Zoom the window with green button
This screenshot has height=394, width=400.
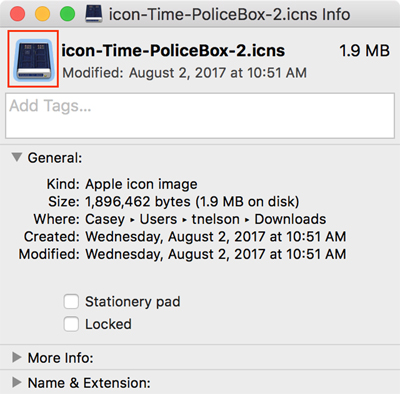68,14
